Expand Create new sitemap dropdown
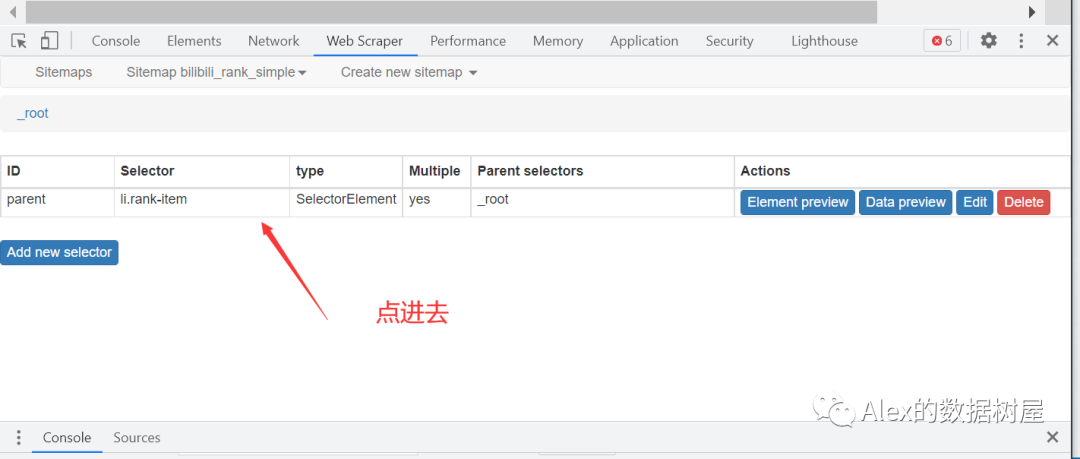1080x459 pixels. pos(409,72)
